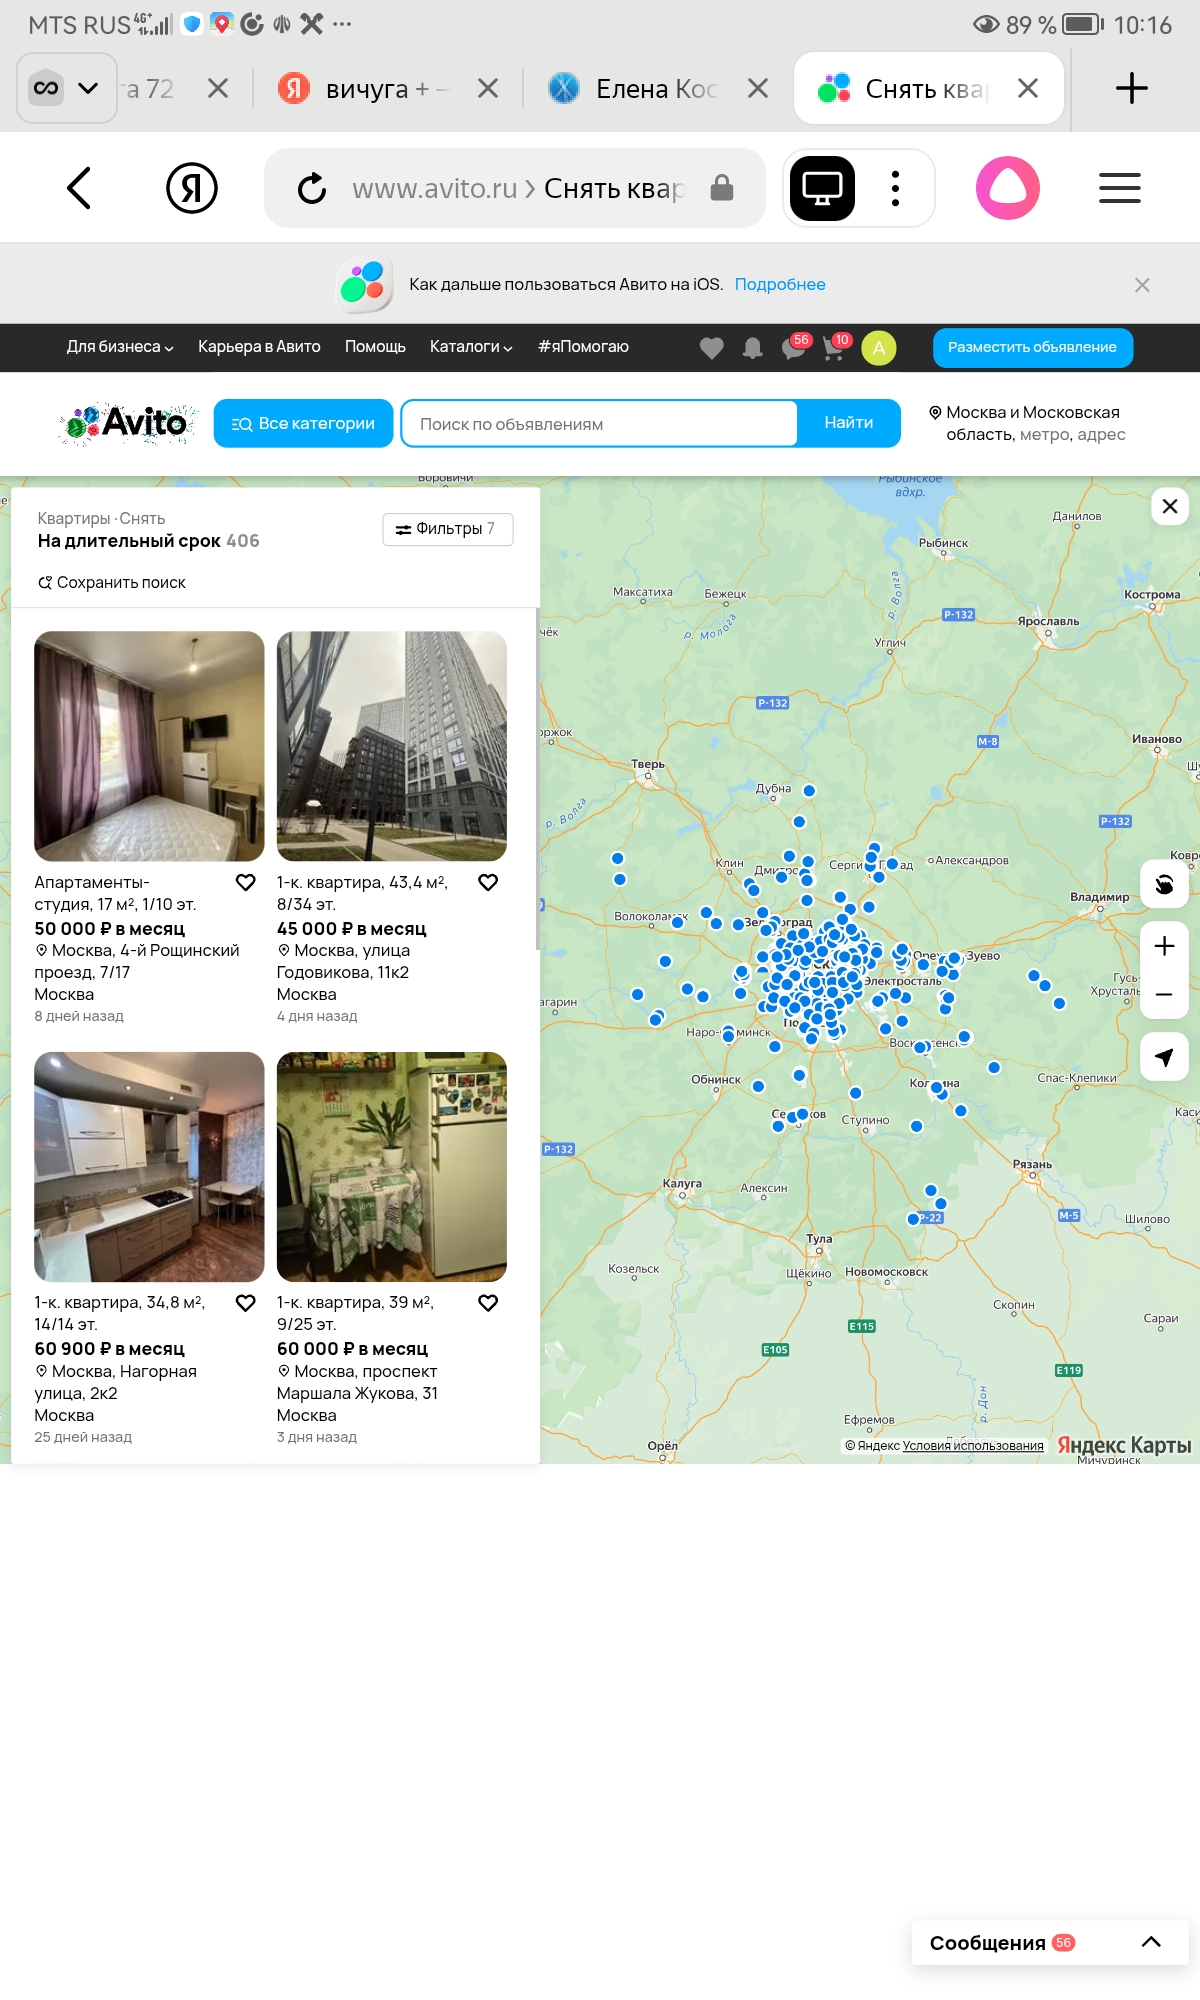1200x2000 pixels.
Task: Favorite the 17 m² studio apartment listing
Action: [245, 882]
